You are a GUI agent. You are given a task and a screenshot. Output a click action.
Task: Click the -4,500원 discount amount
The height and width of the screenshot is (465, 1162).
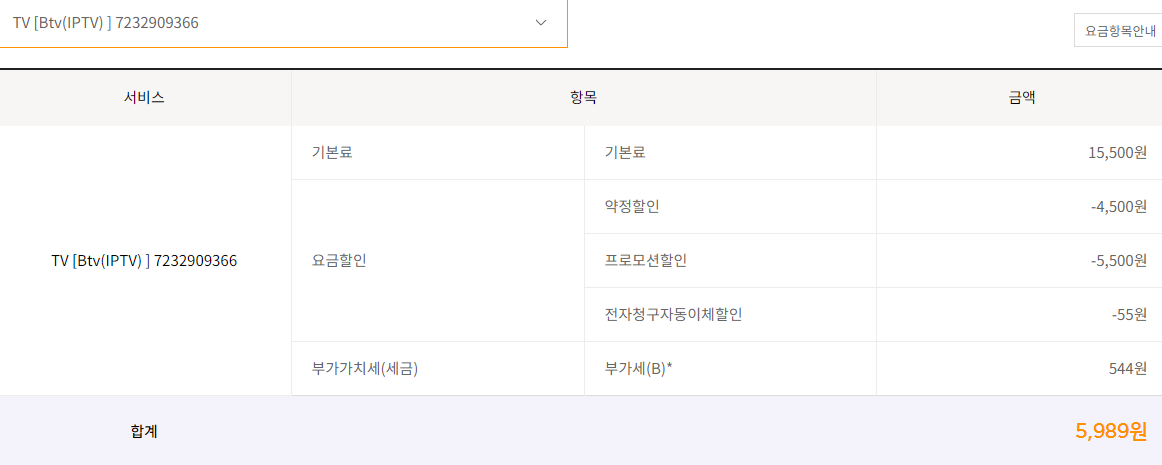[x=1119, y=207]
